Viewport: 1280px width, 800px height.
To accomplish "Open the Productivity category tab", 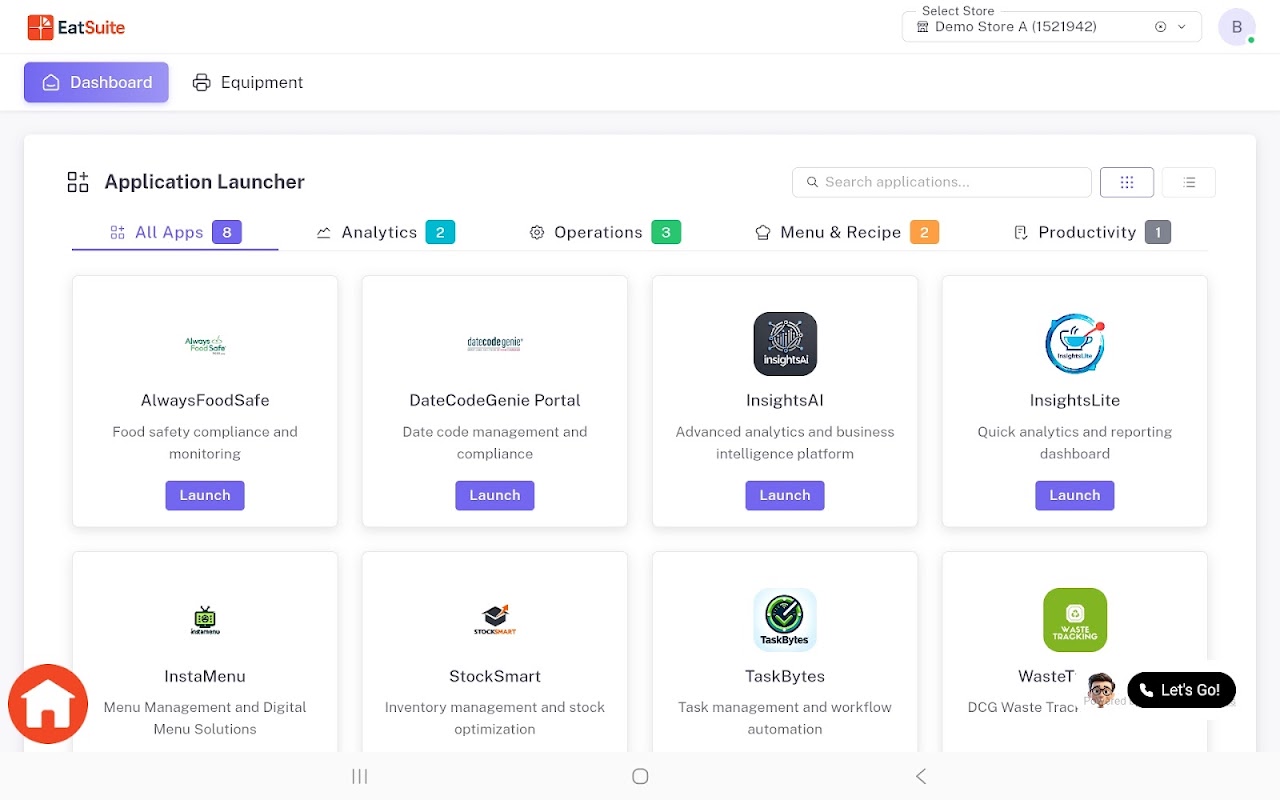I will tap(1091, 232).
